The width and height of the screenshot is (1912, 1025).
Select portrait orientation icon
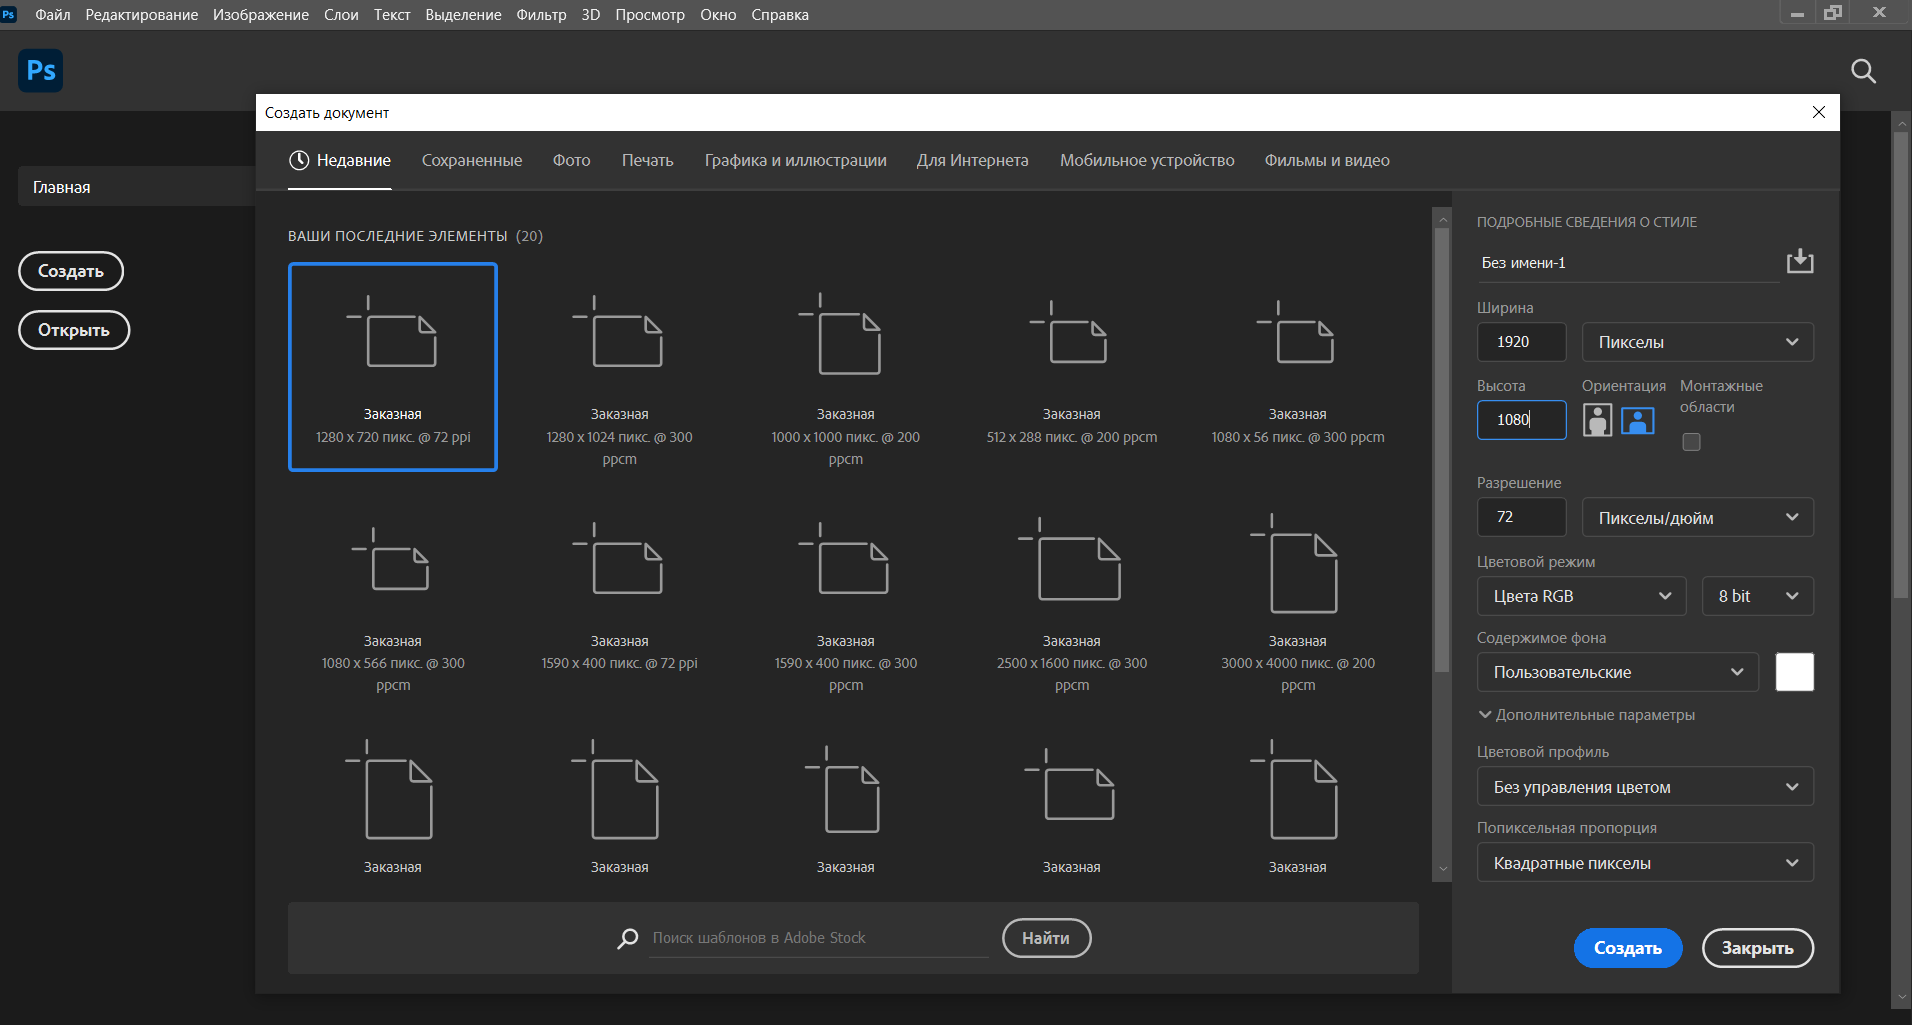pos(1597,420)
